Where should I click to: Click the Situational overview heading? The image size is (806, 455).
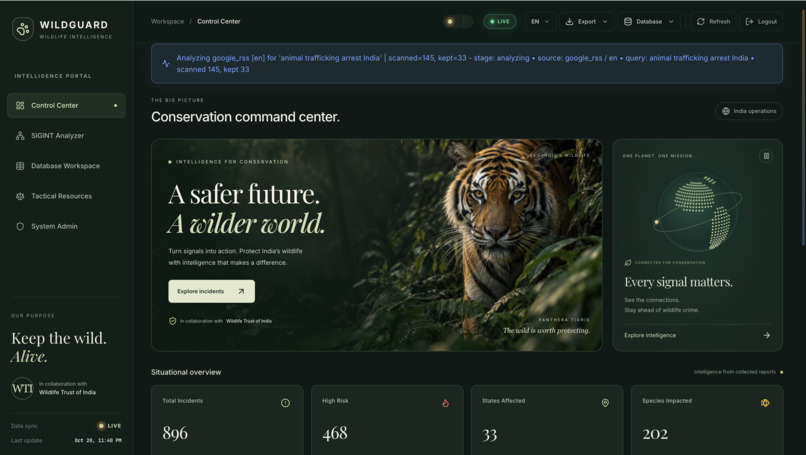[x=186, y=372]
